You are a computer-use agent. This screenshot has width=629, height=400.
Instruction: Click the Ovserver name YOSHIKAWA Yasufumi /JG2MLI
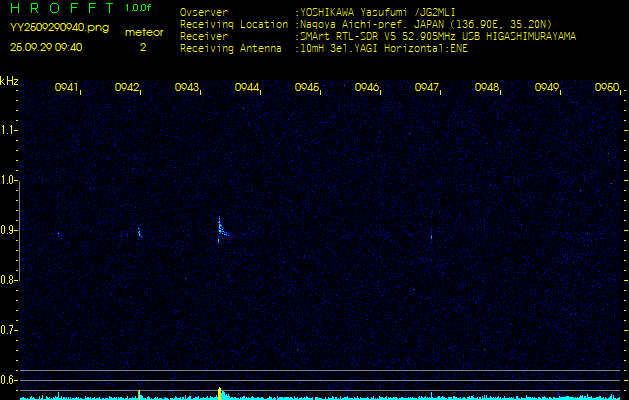coord(376,13)
